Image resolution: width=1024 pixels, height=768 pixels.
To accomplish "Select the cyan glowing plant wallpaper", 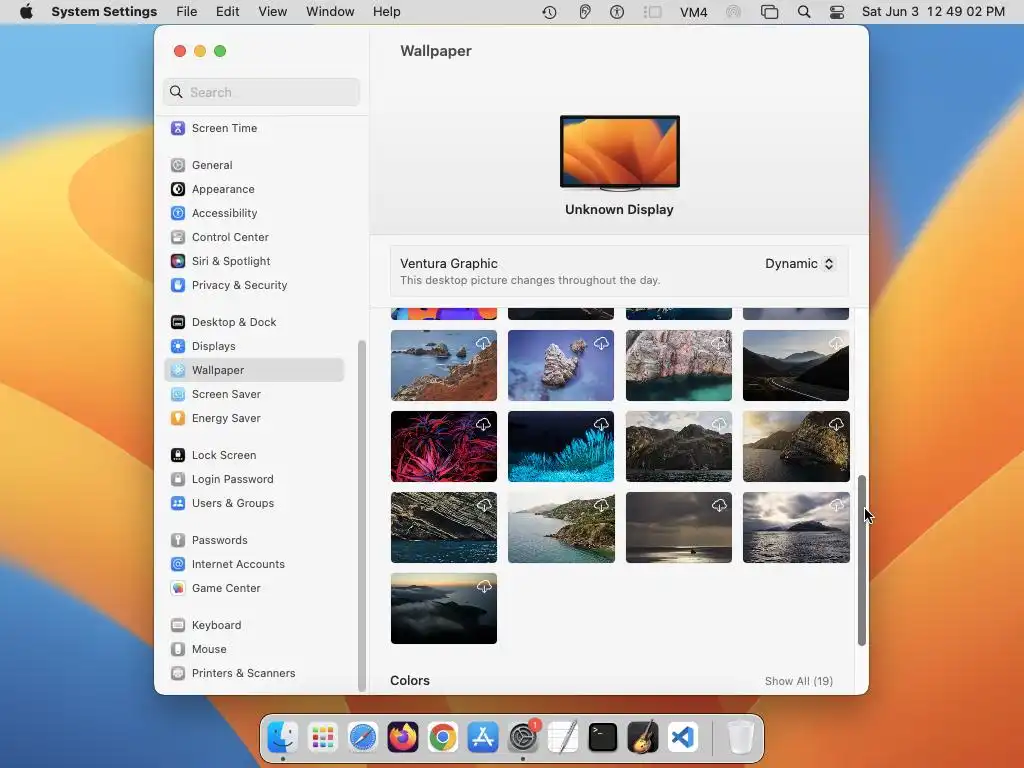I will 561,447.
